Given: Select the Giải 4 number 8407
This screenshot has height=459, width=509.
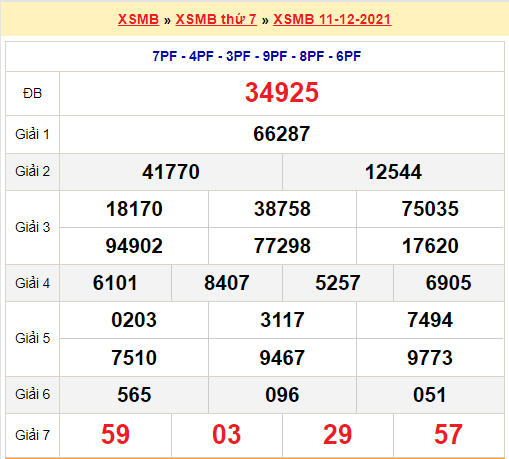Looking at the screenshot, I should point(227,283).
